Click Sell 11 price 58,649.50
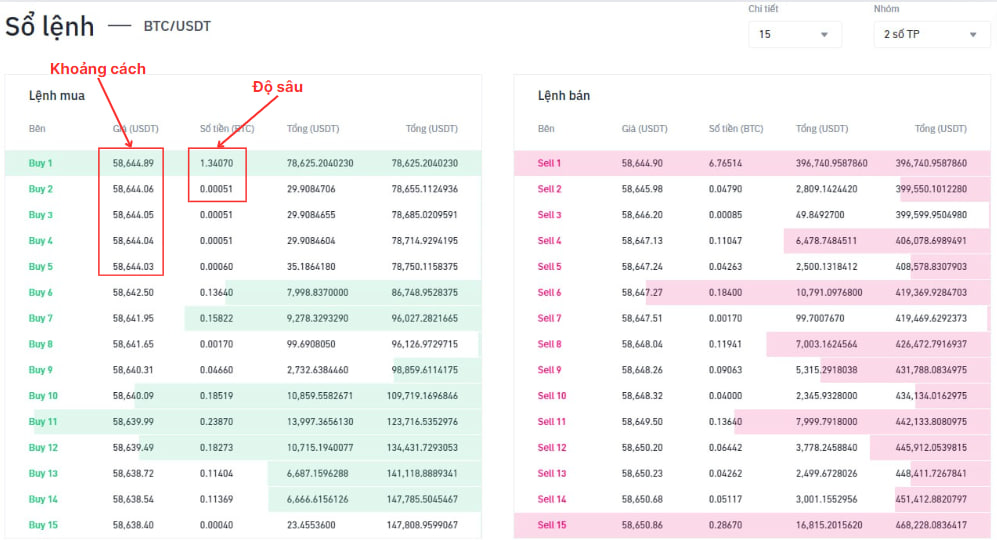Screen dimensions: 997x540 (642, 422)
